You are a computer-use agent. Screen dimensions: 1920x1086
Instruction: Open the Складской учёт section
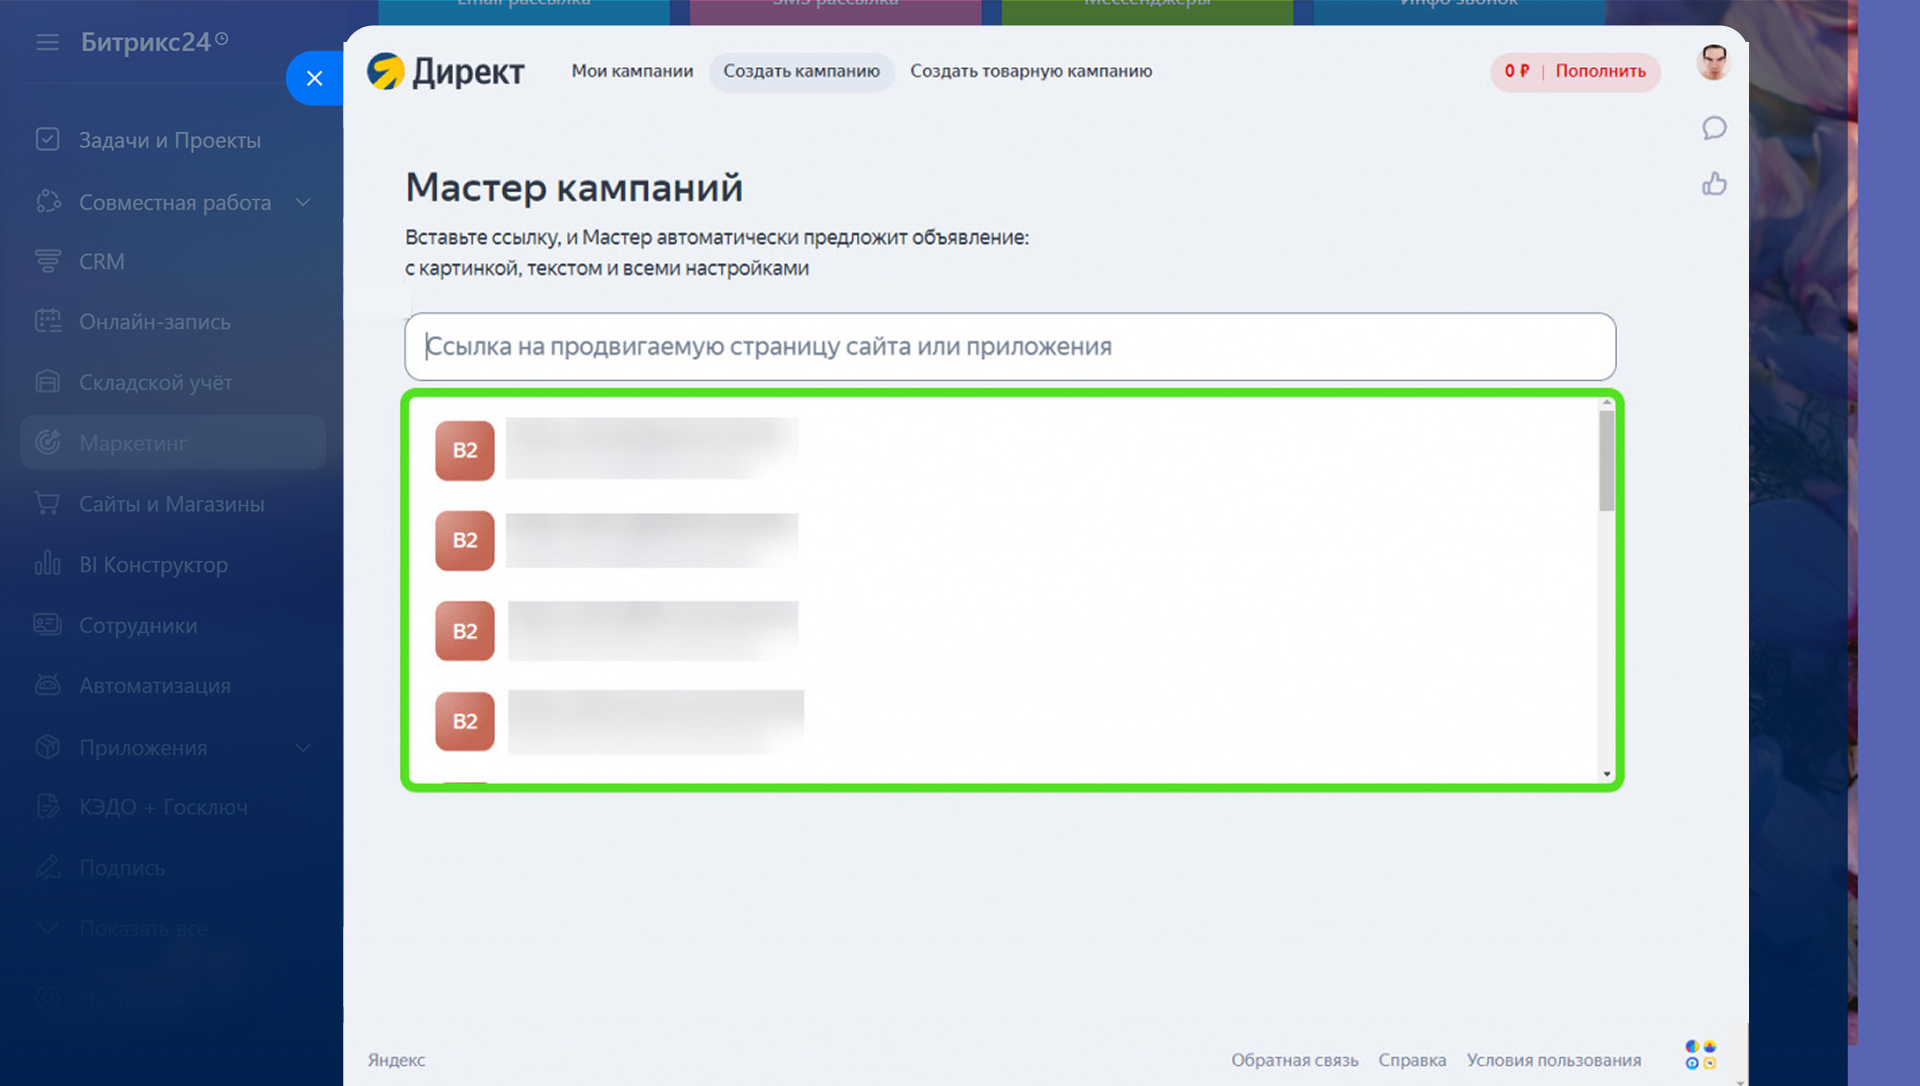pos(156,383)
